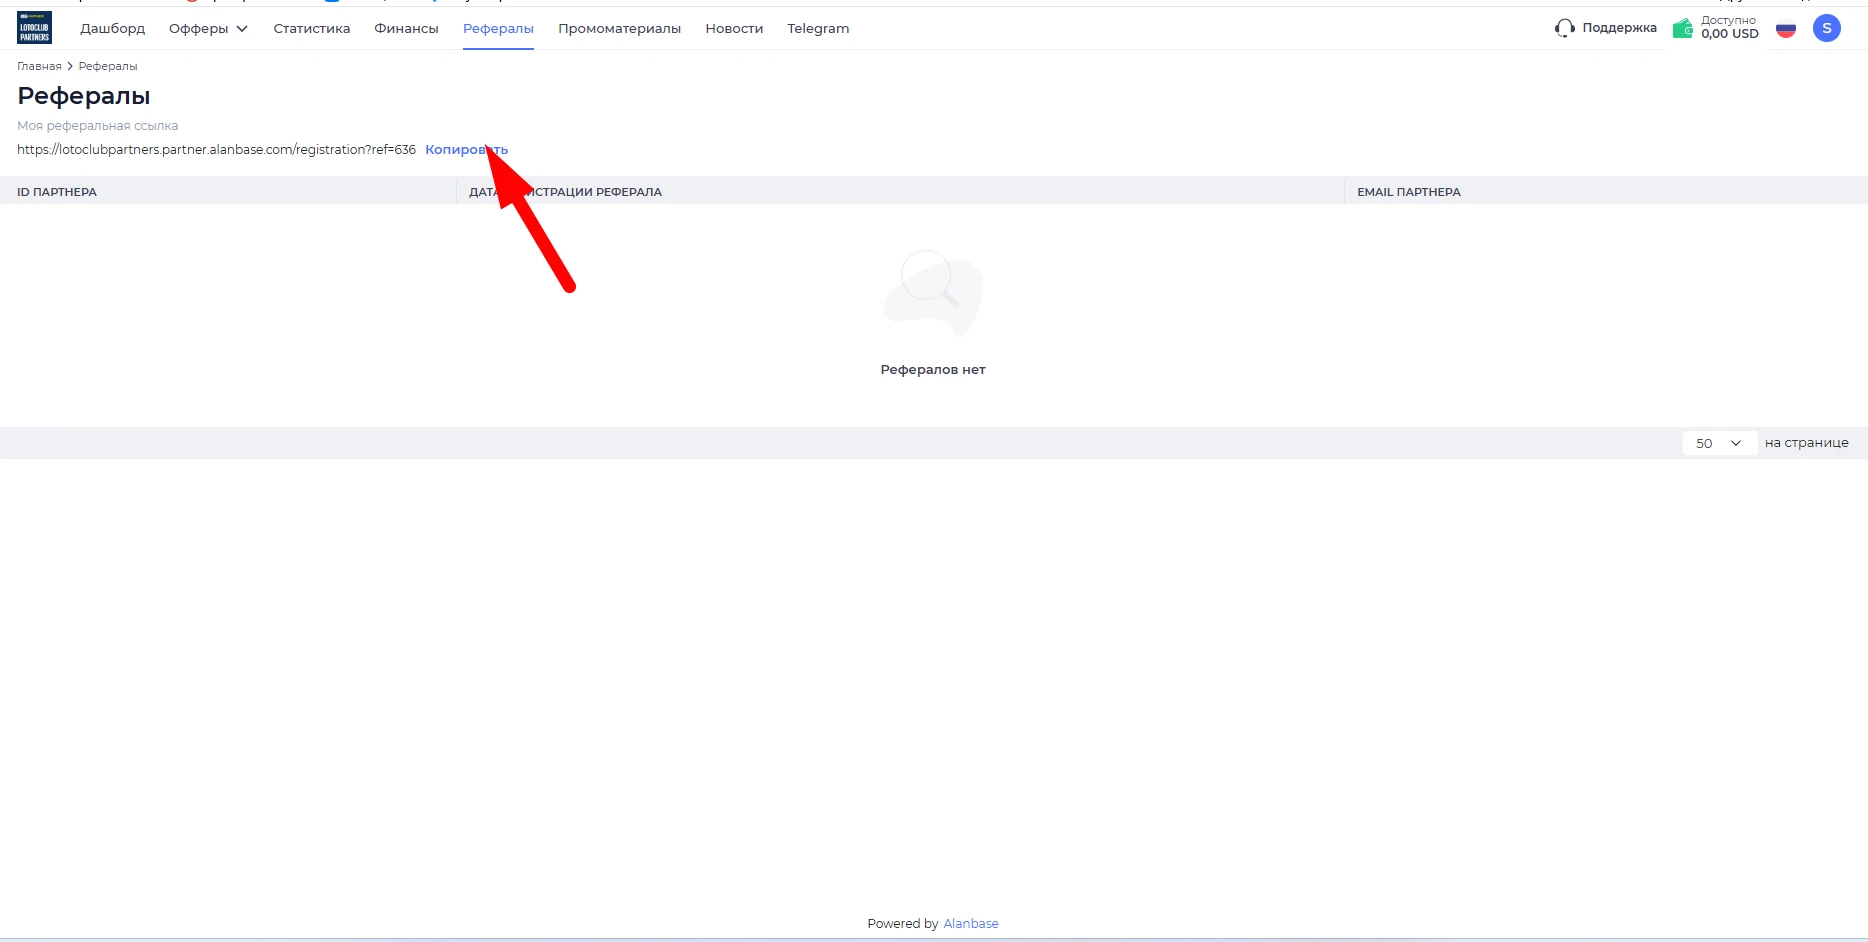
Task: Click the Копировать link
Action: [x=466, y=149]
